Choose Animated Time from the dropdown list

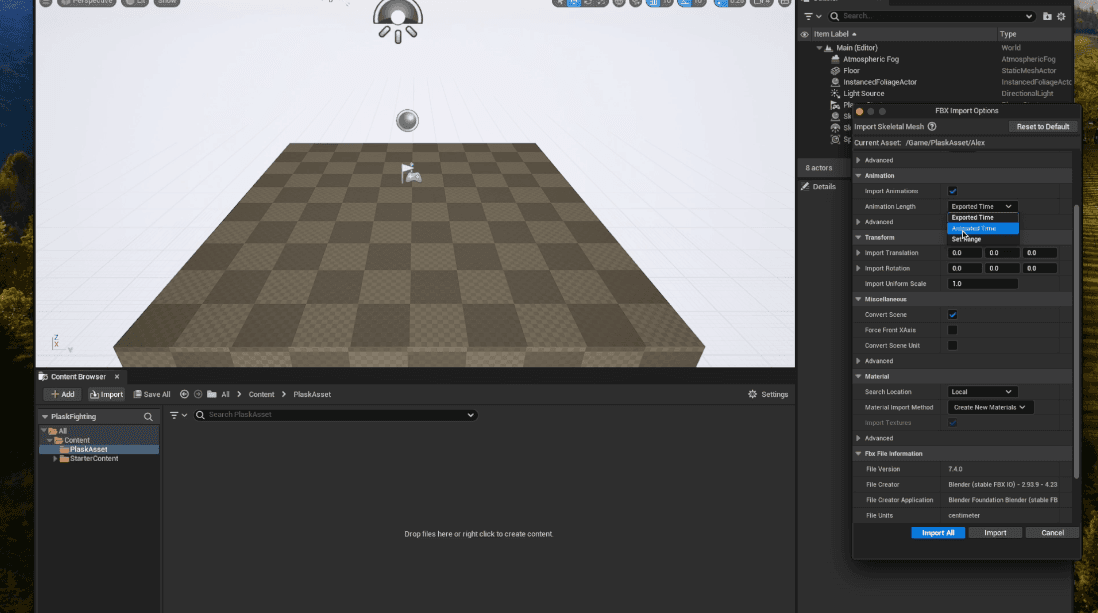point(982,228)
